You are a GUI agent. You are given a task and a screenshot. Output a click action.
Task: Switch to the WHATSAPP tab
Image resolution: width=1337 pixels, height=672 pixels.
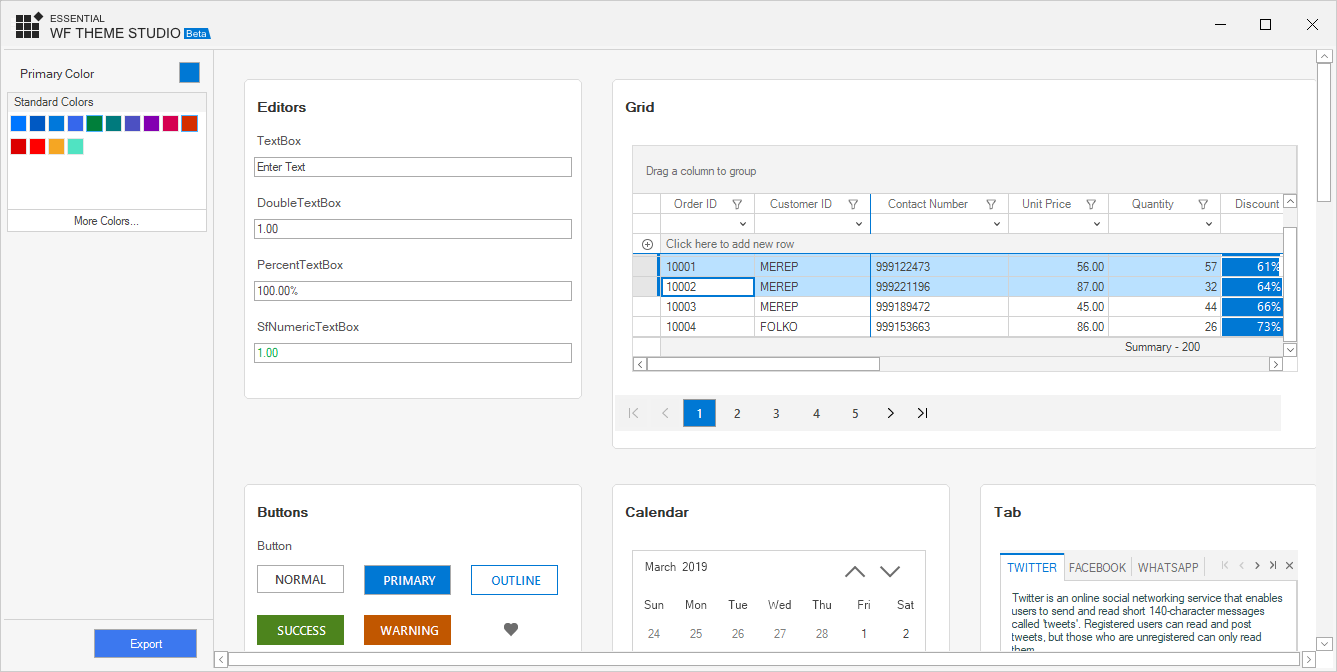[1167, 567]
